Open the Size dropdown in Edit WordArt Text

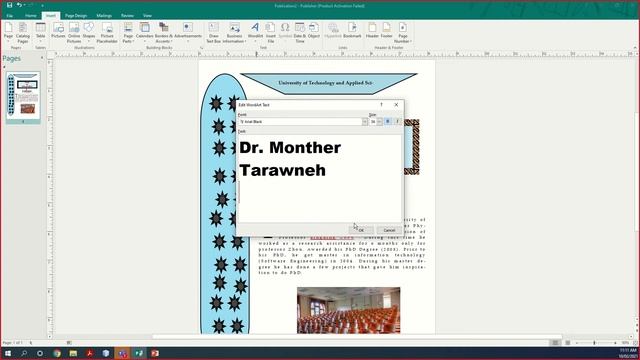(379, 122)
